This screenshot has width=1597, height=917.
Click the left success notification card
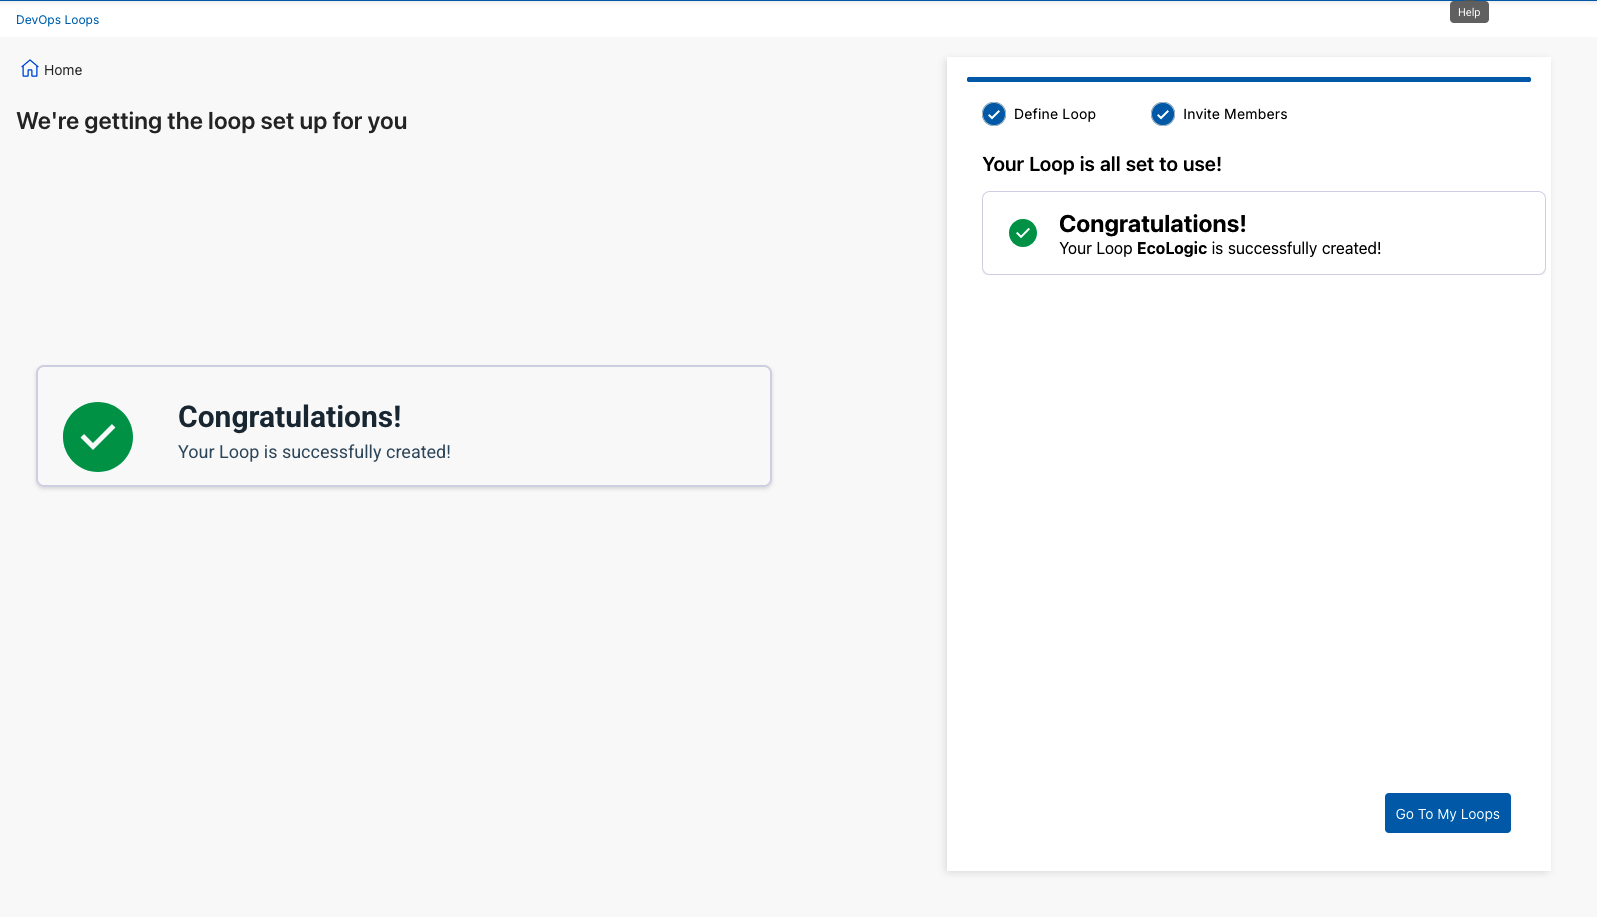click(600, 426)
